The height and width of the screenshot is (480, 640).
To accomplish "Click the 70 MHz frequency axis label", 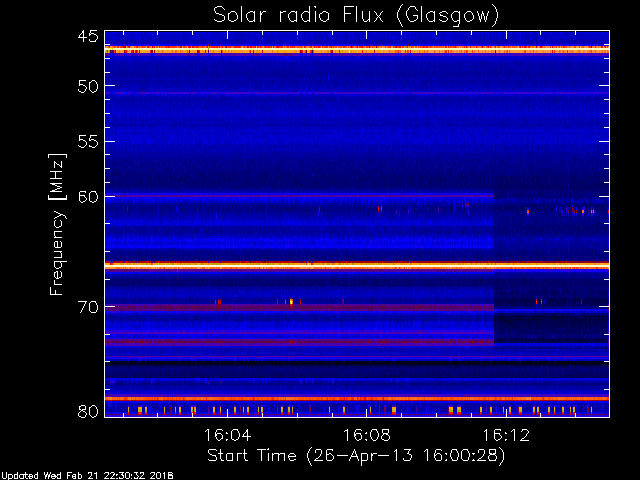I will [88, 307].
